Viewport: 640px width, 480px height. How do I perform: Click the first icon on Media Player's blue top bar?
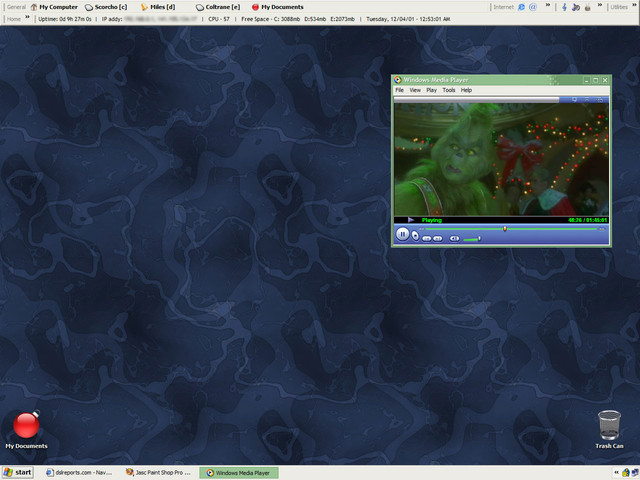click(x=574, y=100)
